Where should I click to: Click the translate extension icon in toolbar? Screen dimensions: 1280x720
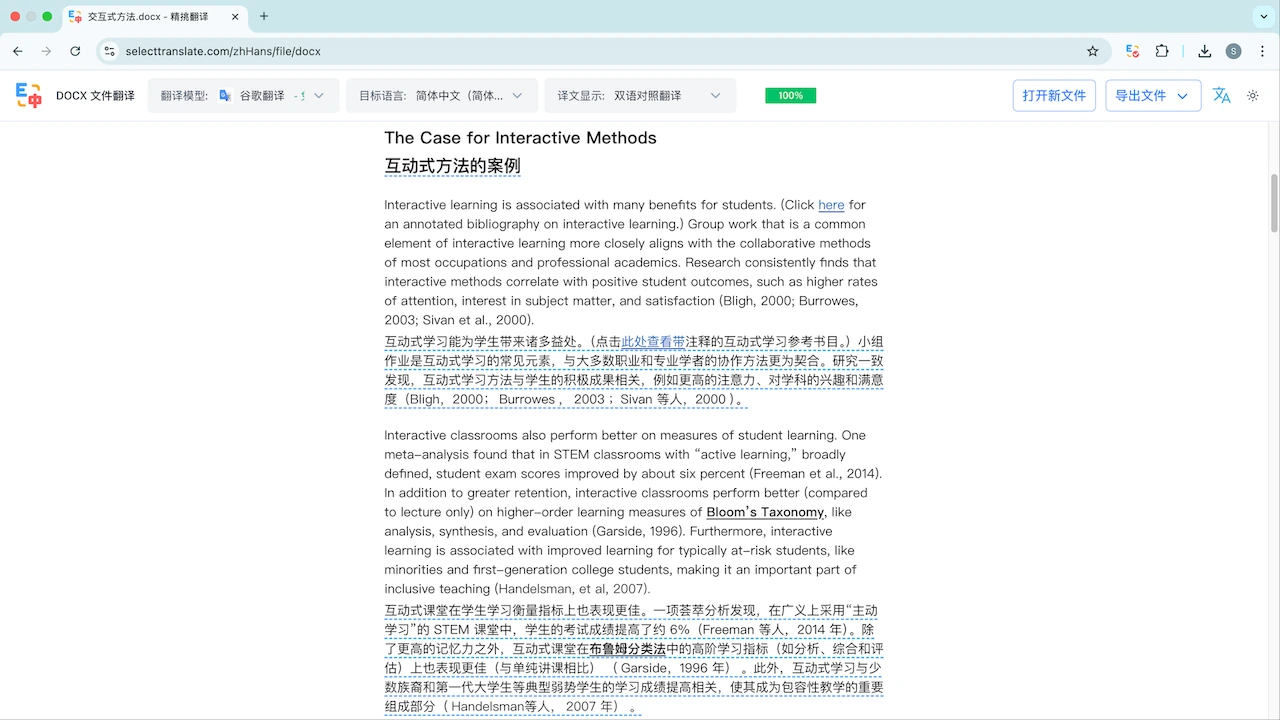(1133, 51)
